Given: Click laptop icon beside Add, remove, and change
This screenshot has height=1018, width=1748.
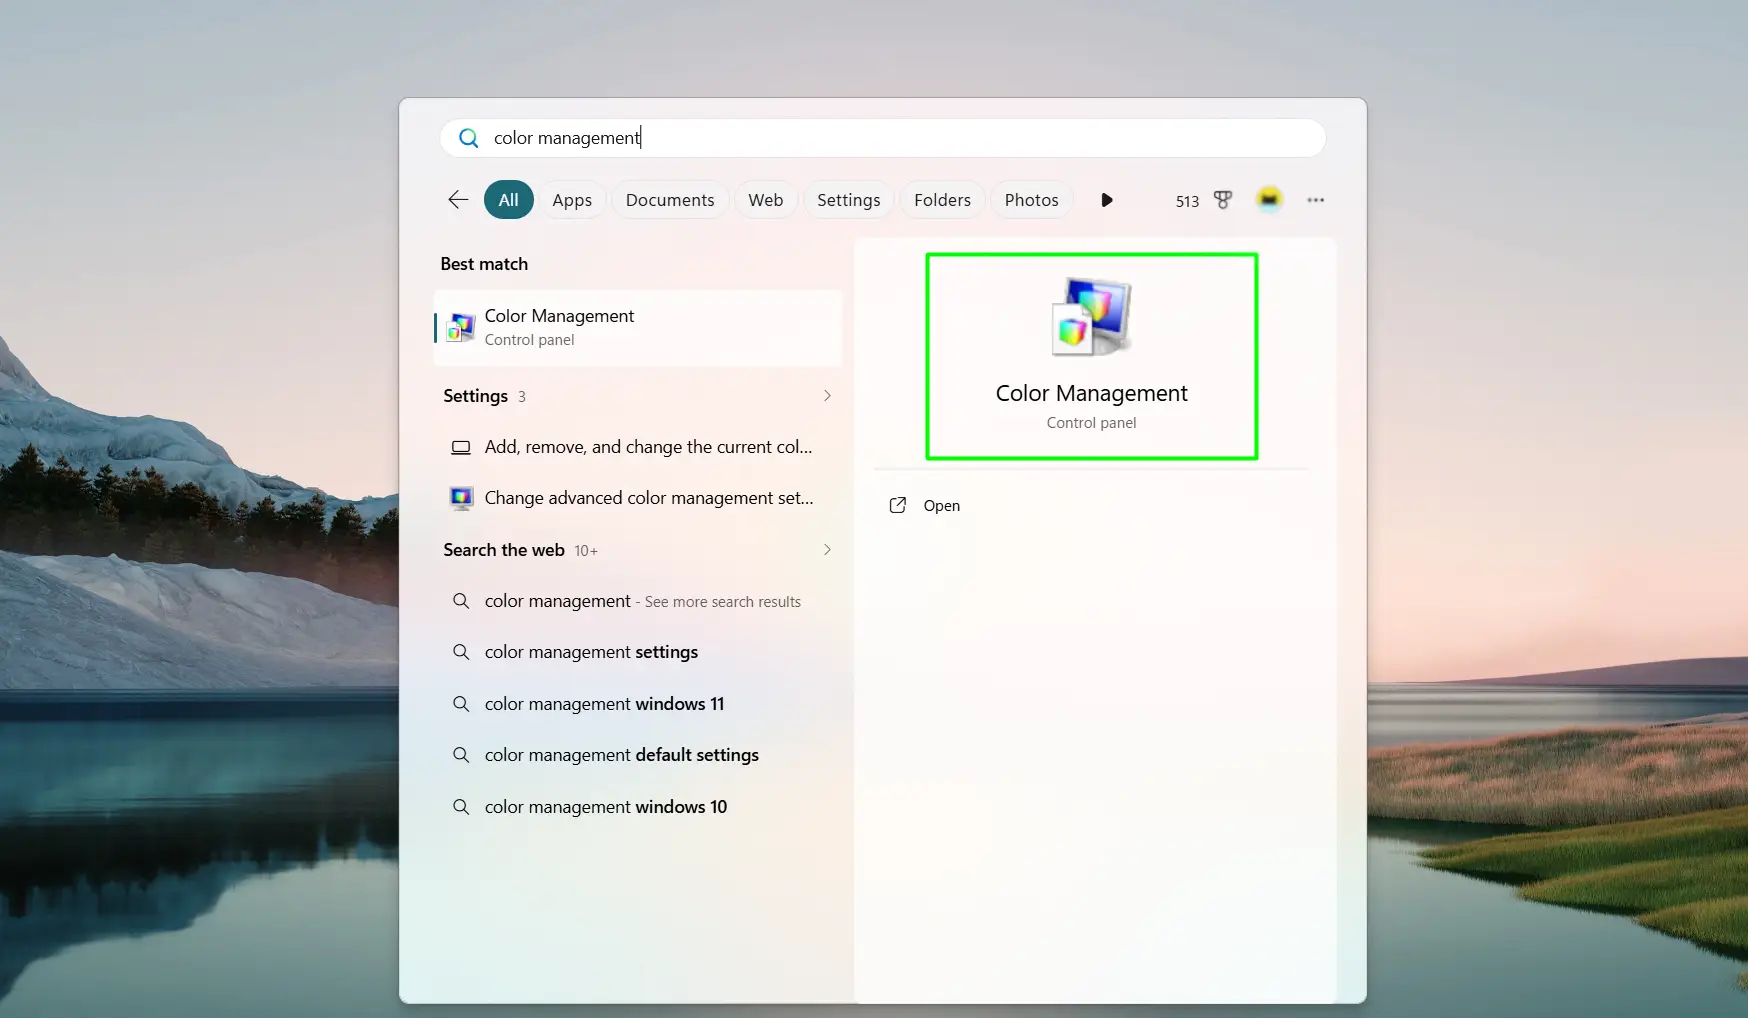Looking at the screenshot, I should coord(461,447).
